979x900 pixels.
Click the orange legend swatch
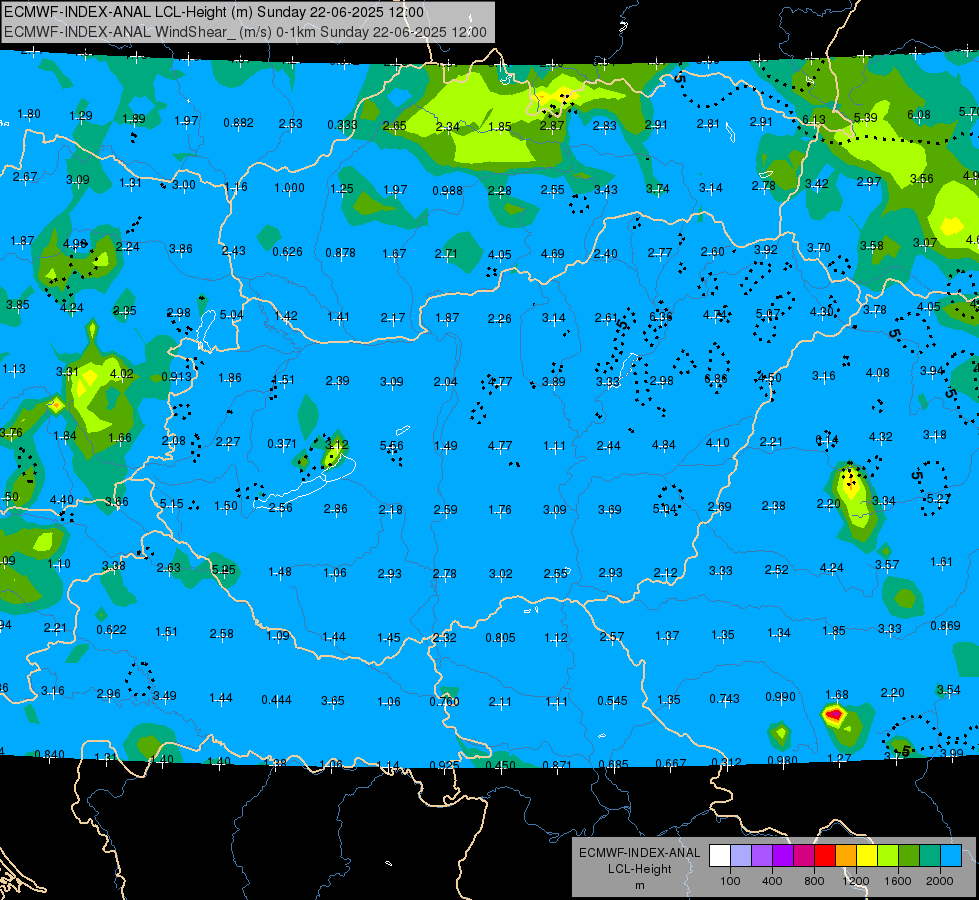(x=846, y=856)
